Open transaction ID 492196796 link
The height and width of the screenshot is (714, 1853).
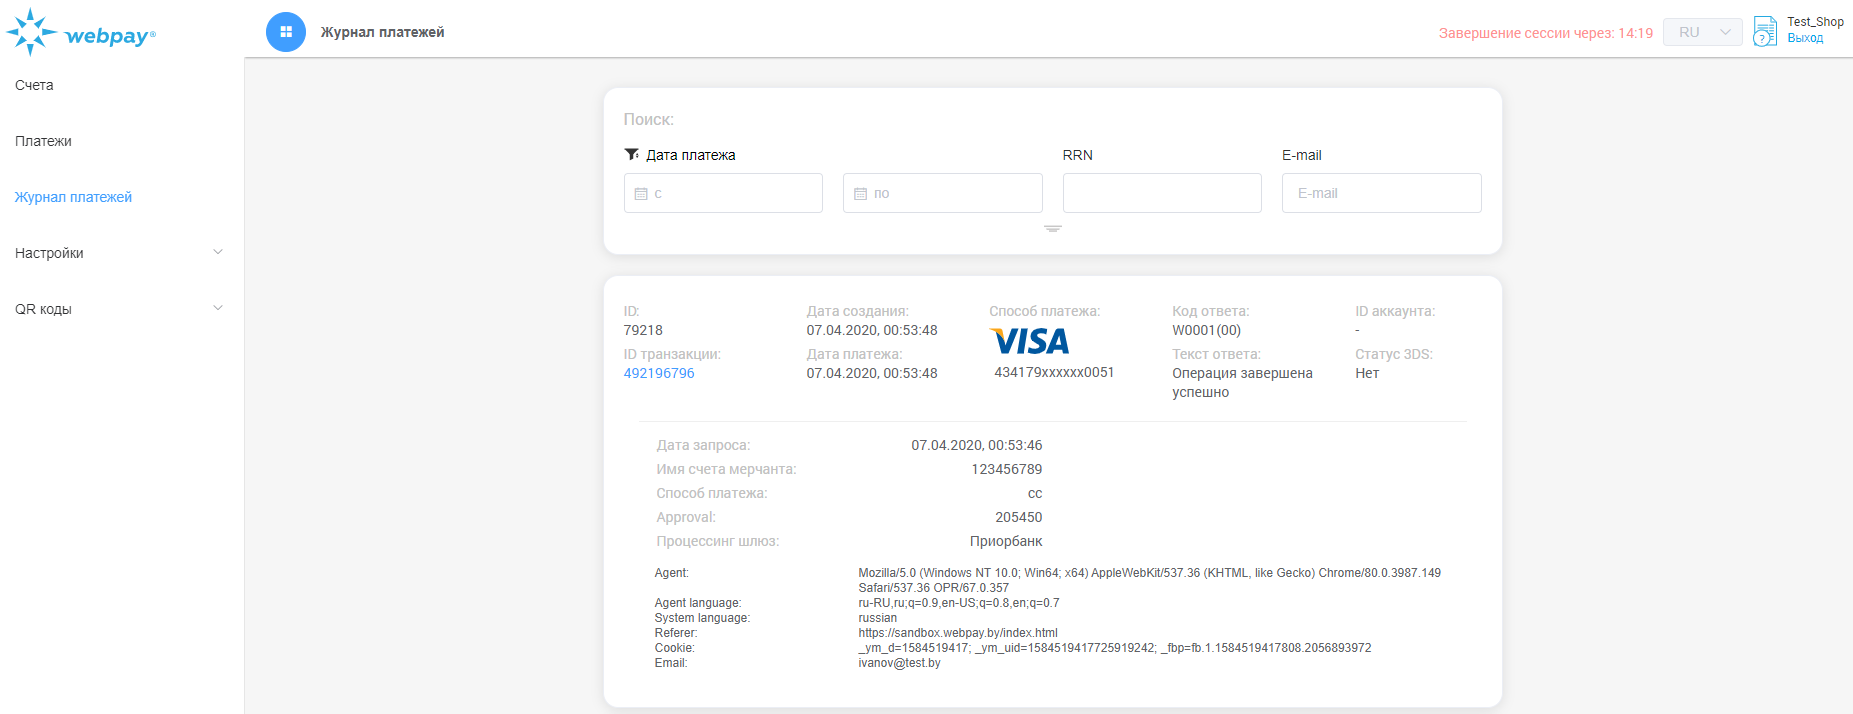[659, 373]
